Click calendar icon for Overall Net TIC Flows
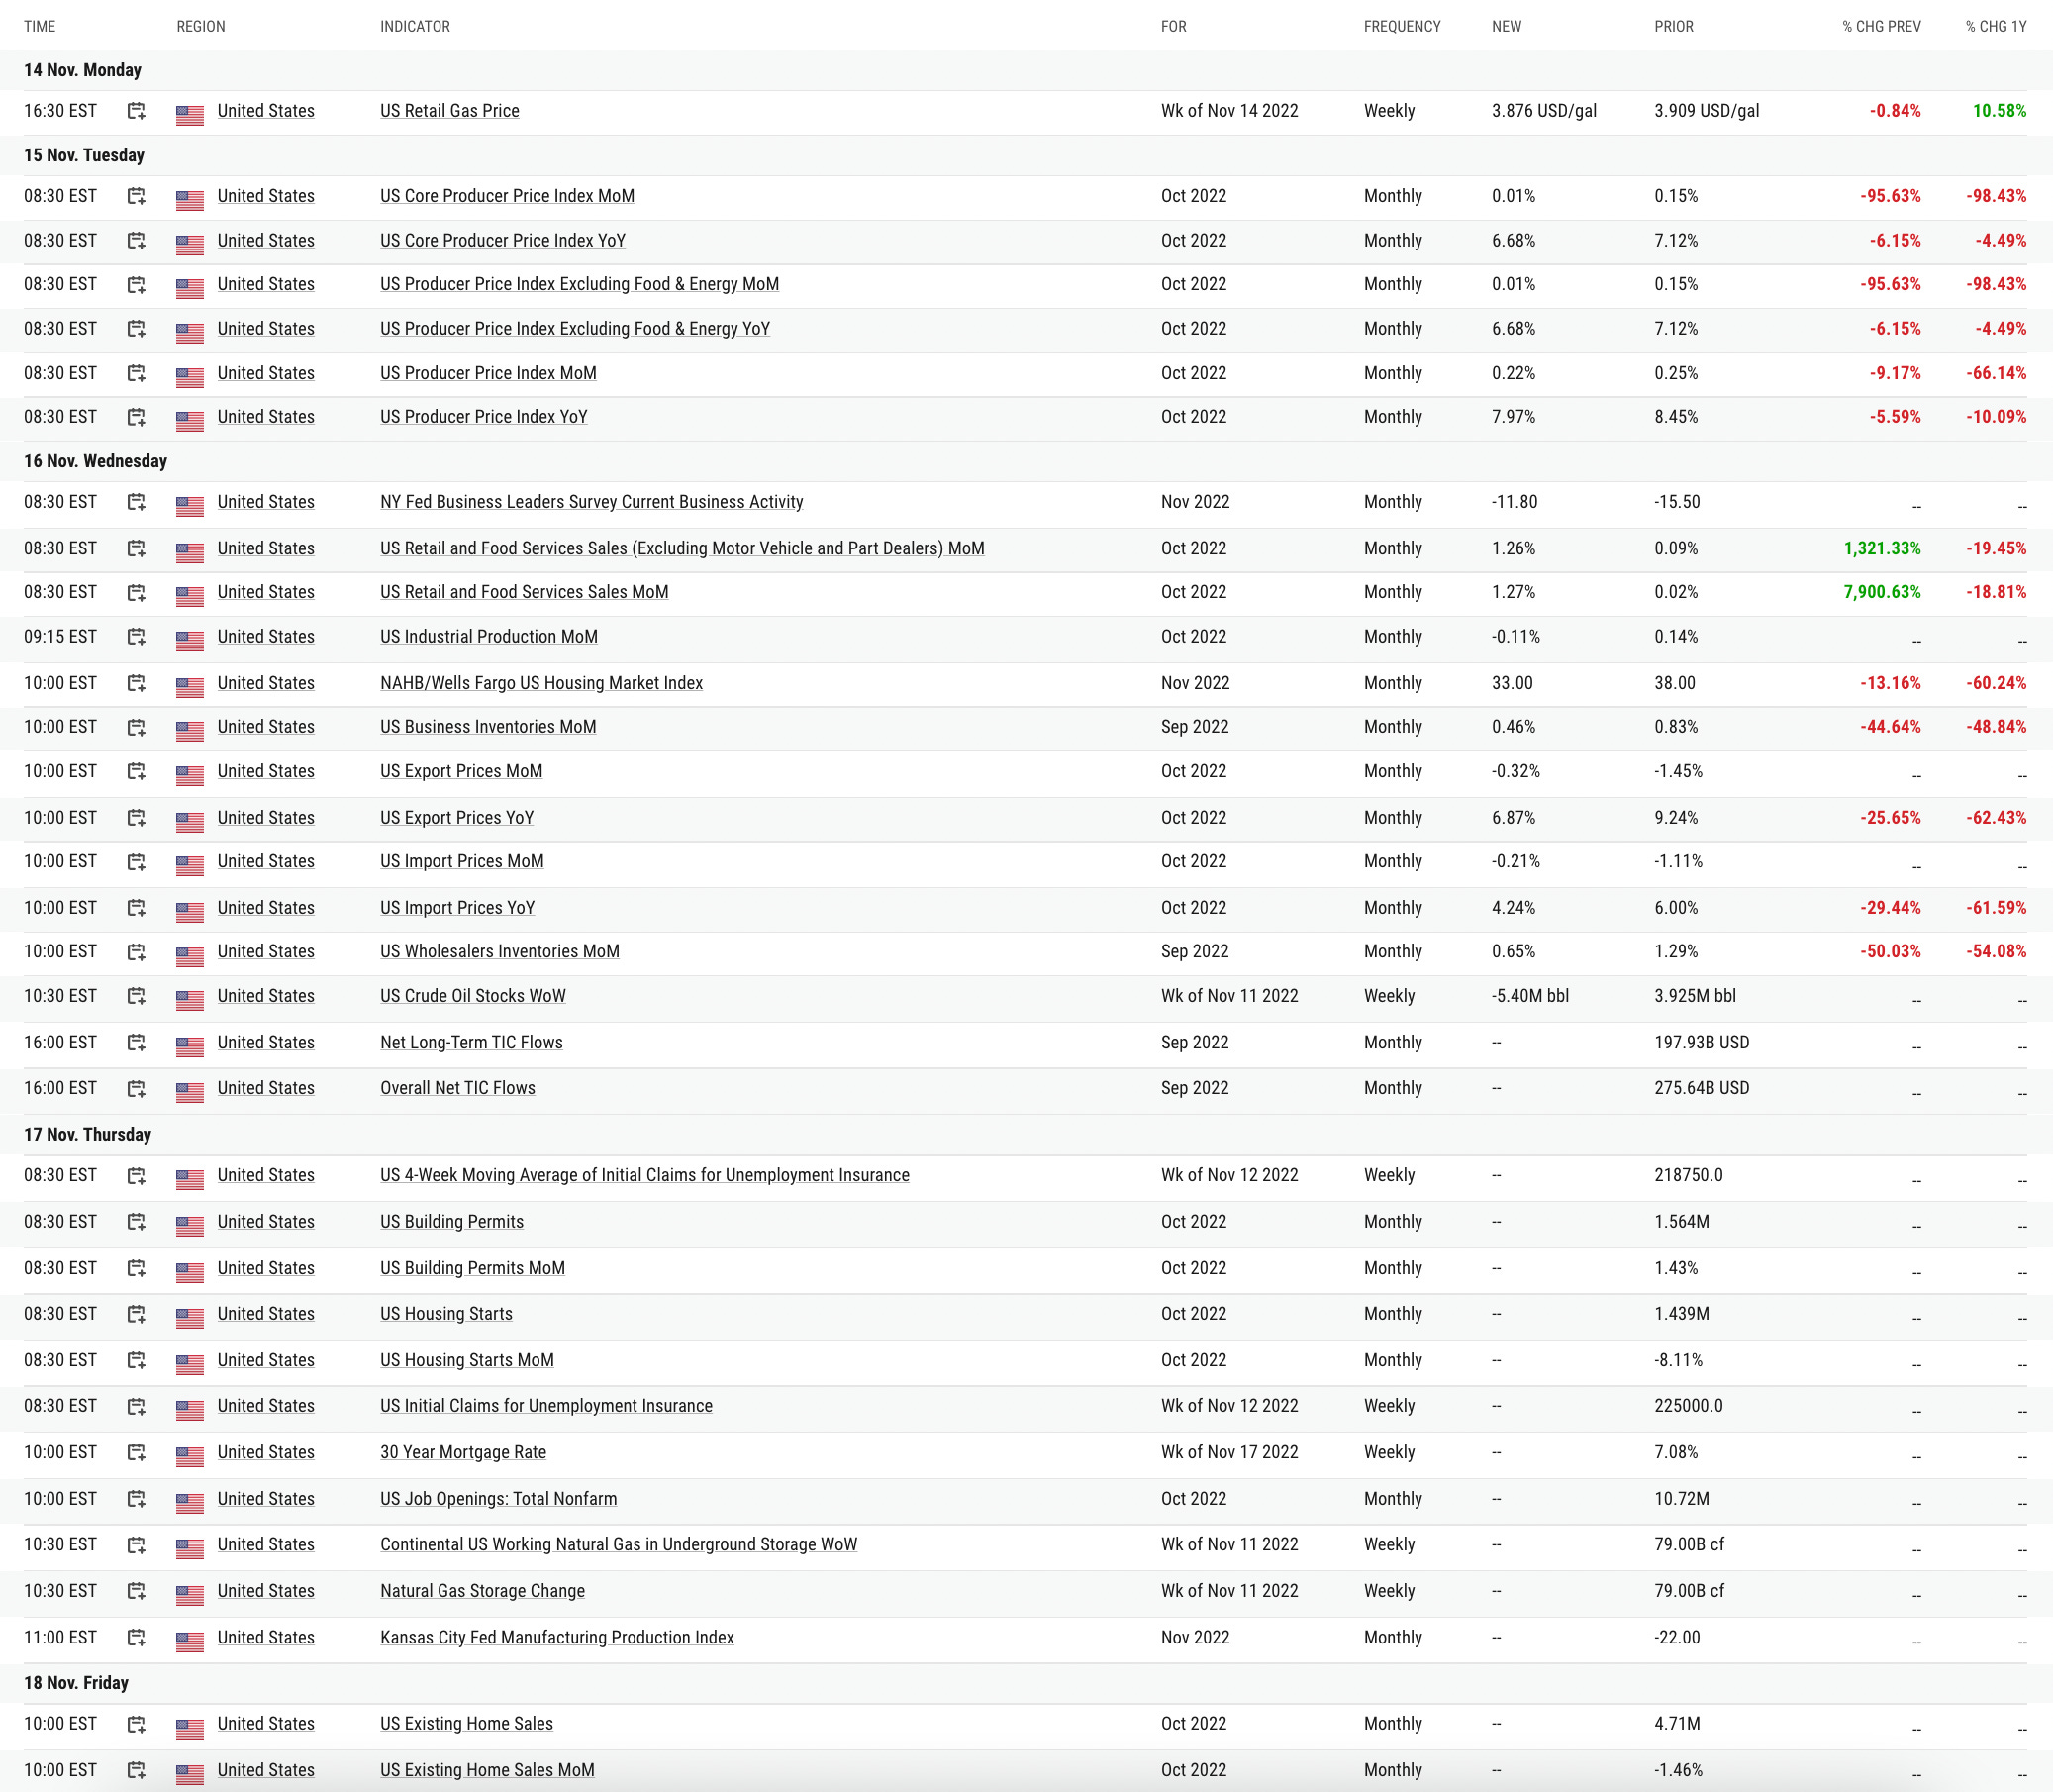 coord(137,1088)
